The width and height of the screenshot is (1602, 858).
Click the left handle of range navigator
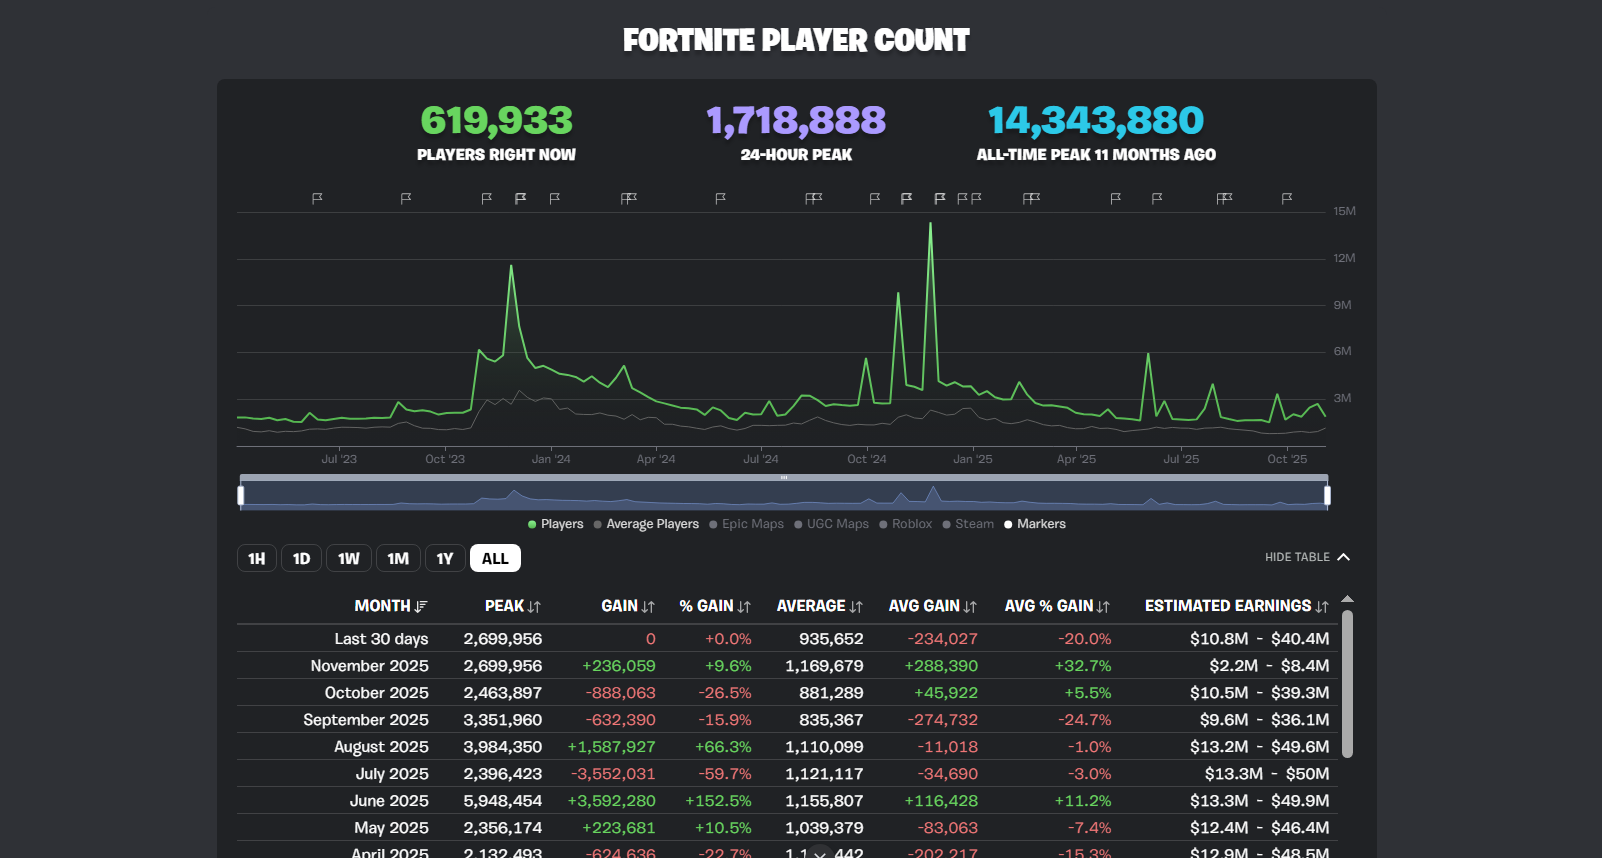241,495
